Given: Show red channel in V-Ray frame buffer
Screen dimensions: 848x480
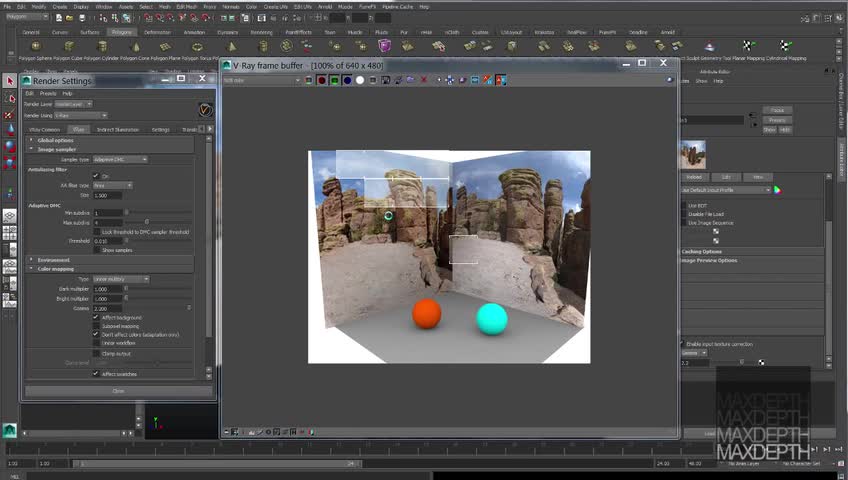Looking at the screenshot, I should (322, 80).
